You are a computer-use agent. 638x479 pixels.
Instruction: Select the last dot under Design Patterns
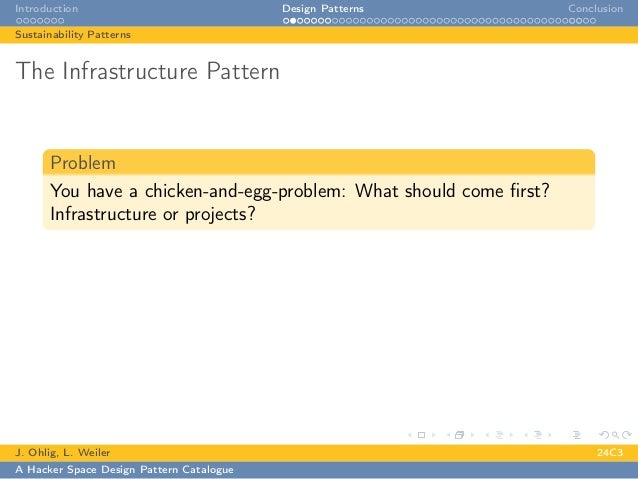[593, 21]
